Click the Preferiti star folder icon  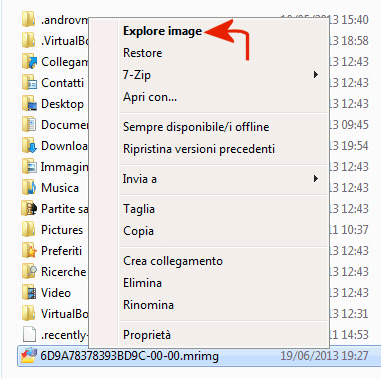[29, 251]
